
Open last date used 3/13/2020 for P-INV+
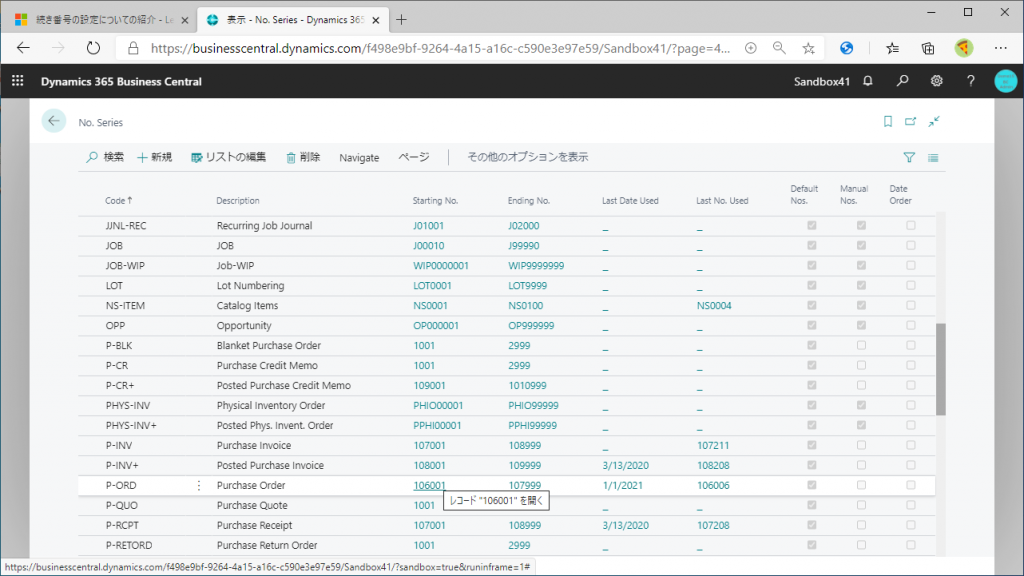(626, 466)
